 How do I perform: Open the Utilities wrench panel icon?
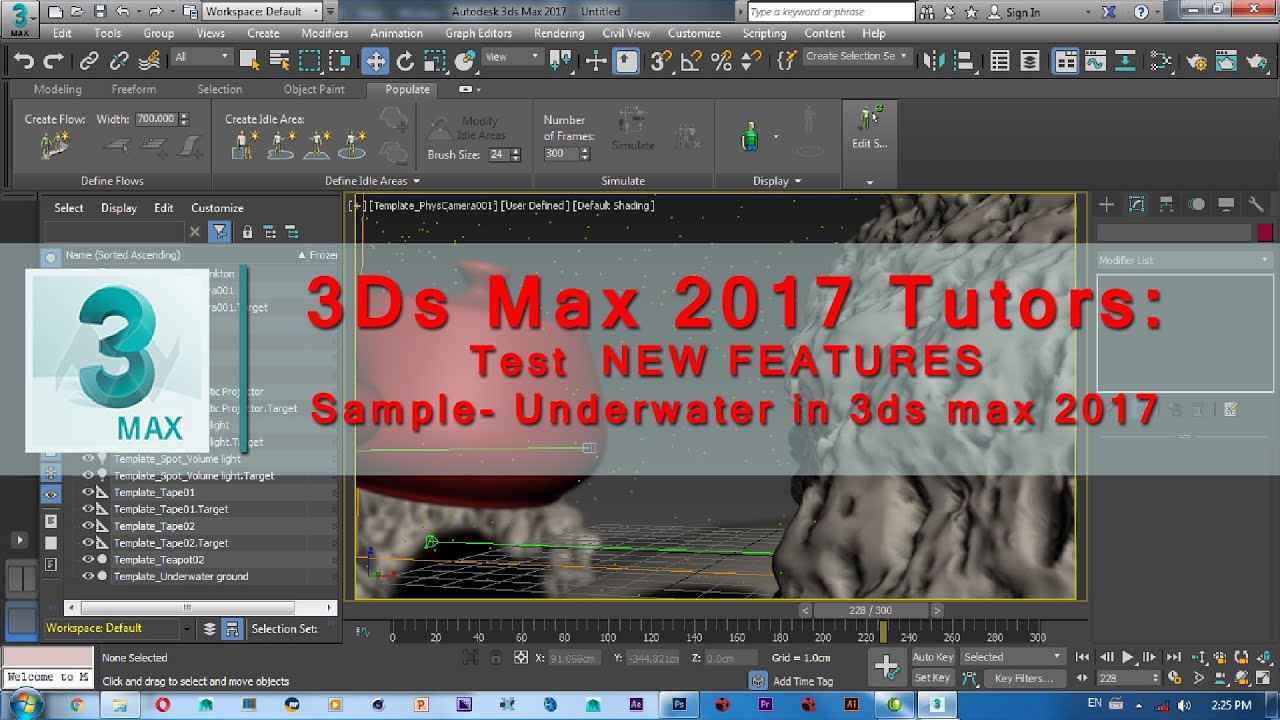pos(1257,205)
